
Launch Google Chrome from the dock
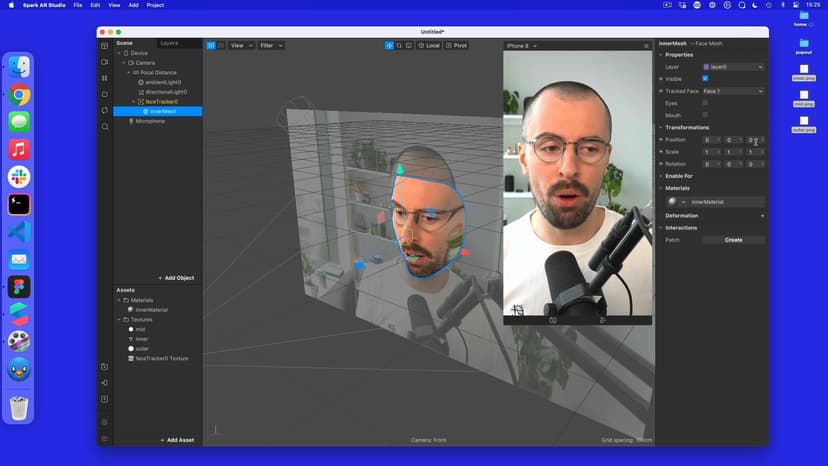point(19,95)
